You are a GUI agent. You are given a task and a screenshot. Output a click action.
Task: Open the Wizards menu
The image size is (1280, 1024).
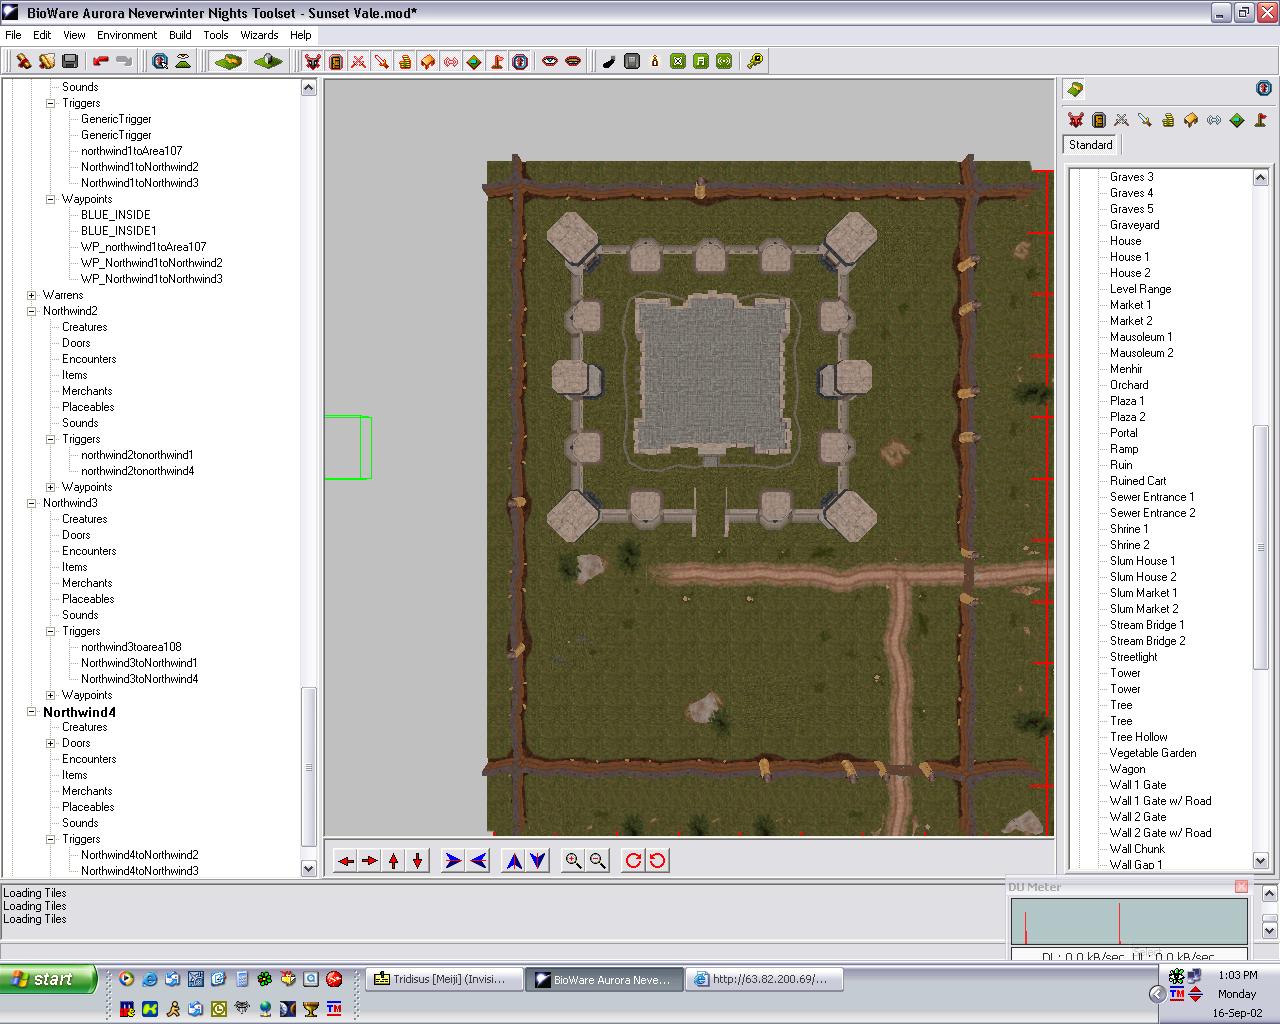coord(259,35)
